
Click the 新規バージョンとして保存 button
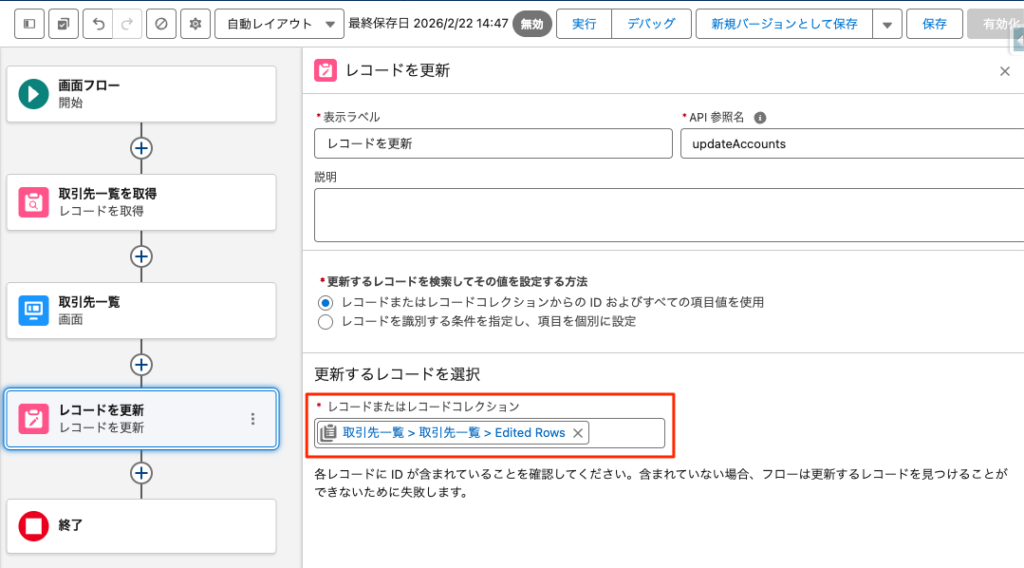784,24
